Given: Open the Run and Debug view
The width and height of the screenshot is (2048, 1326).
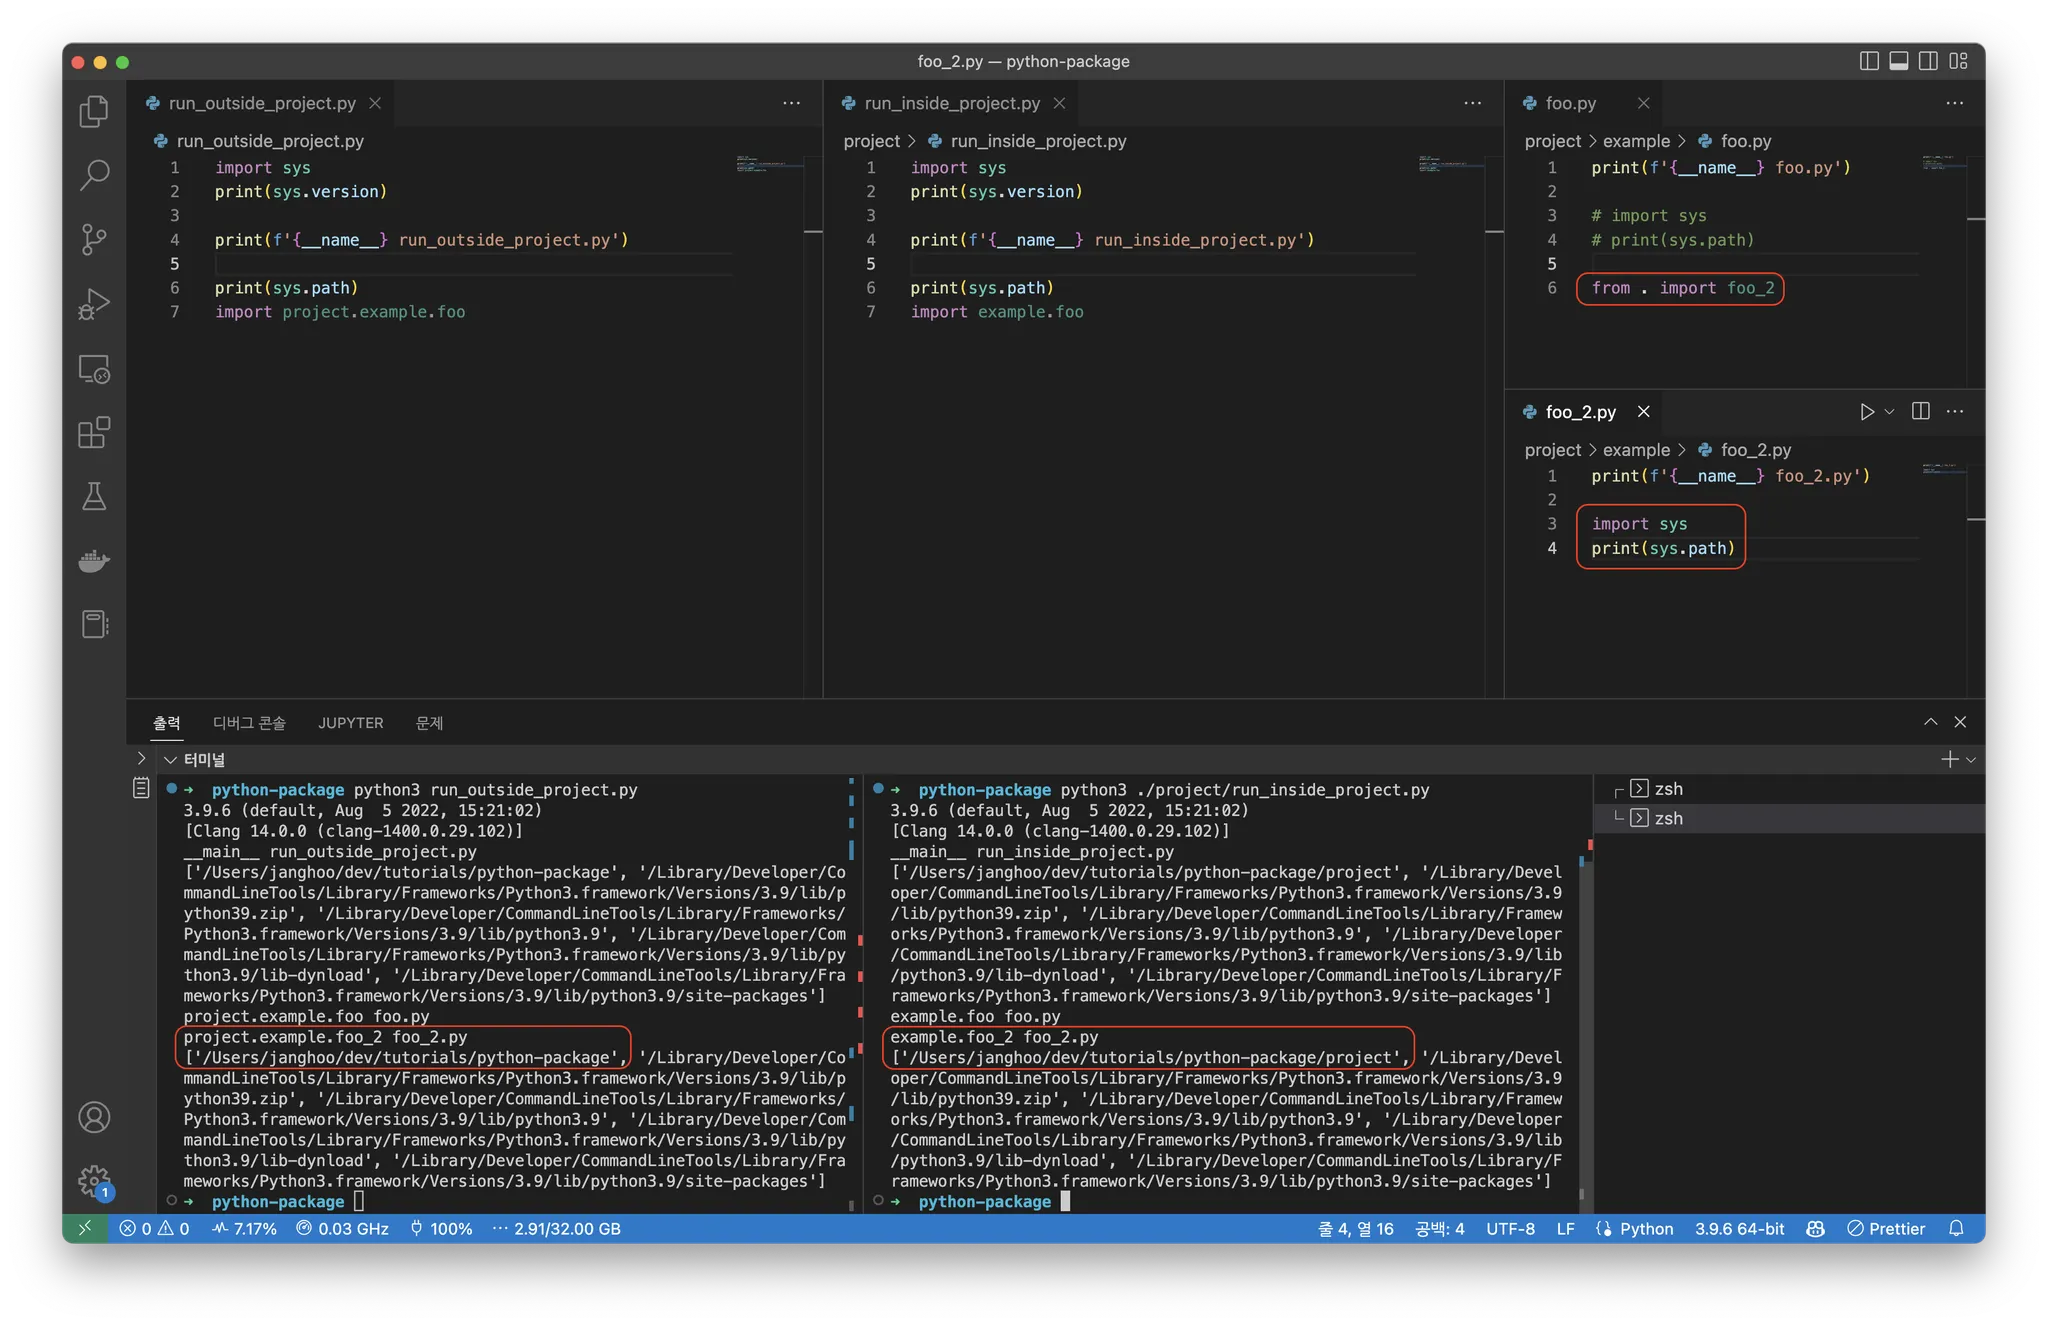Looking at the screenshot, I should [x=94, y=304].
